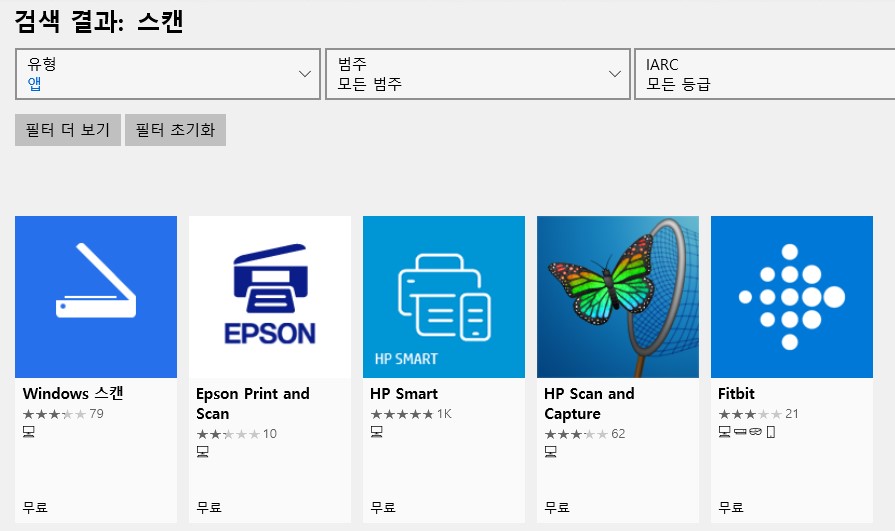Click the star rating with 62 reviews

click(x=585, y=434)
